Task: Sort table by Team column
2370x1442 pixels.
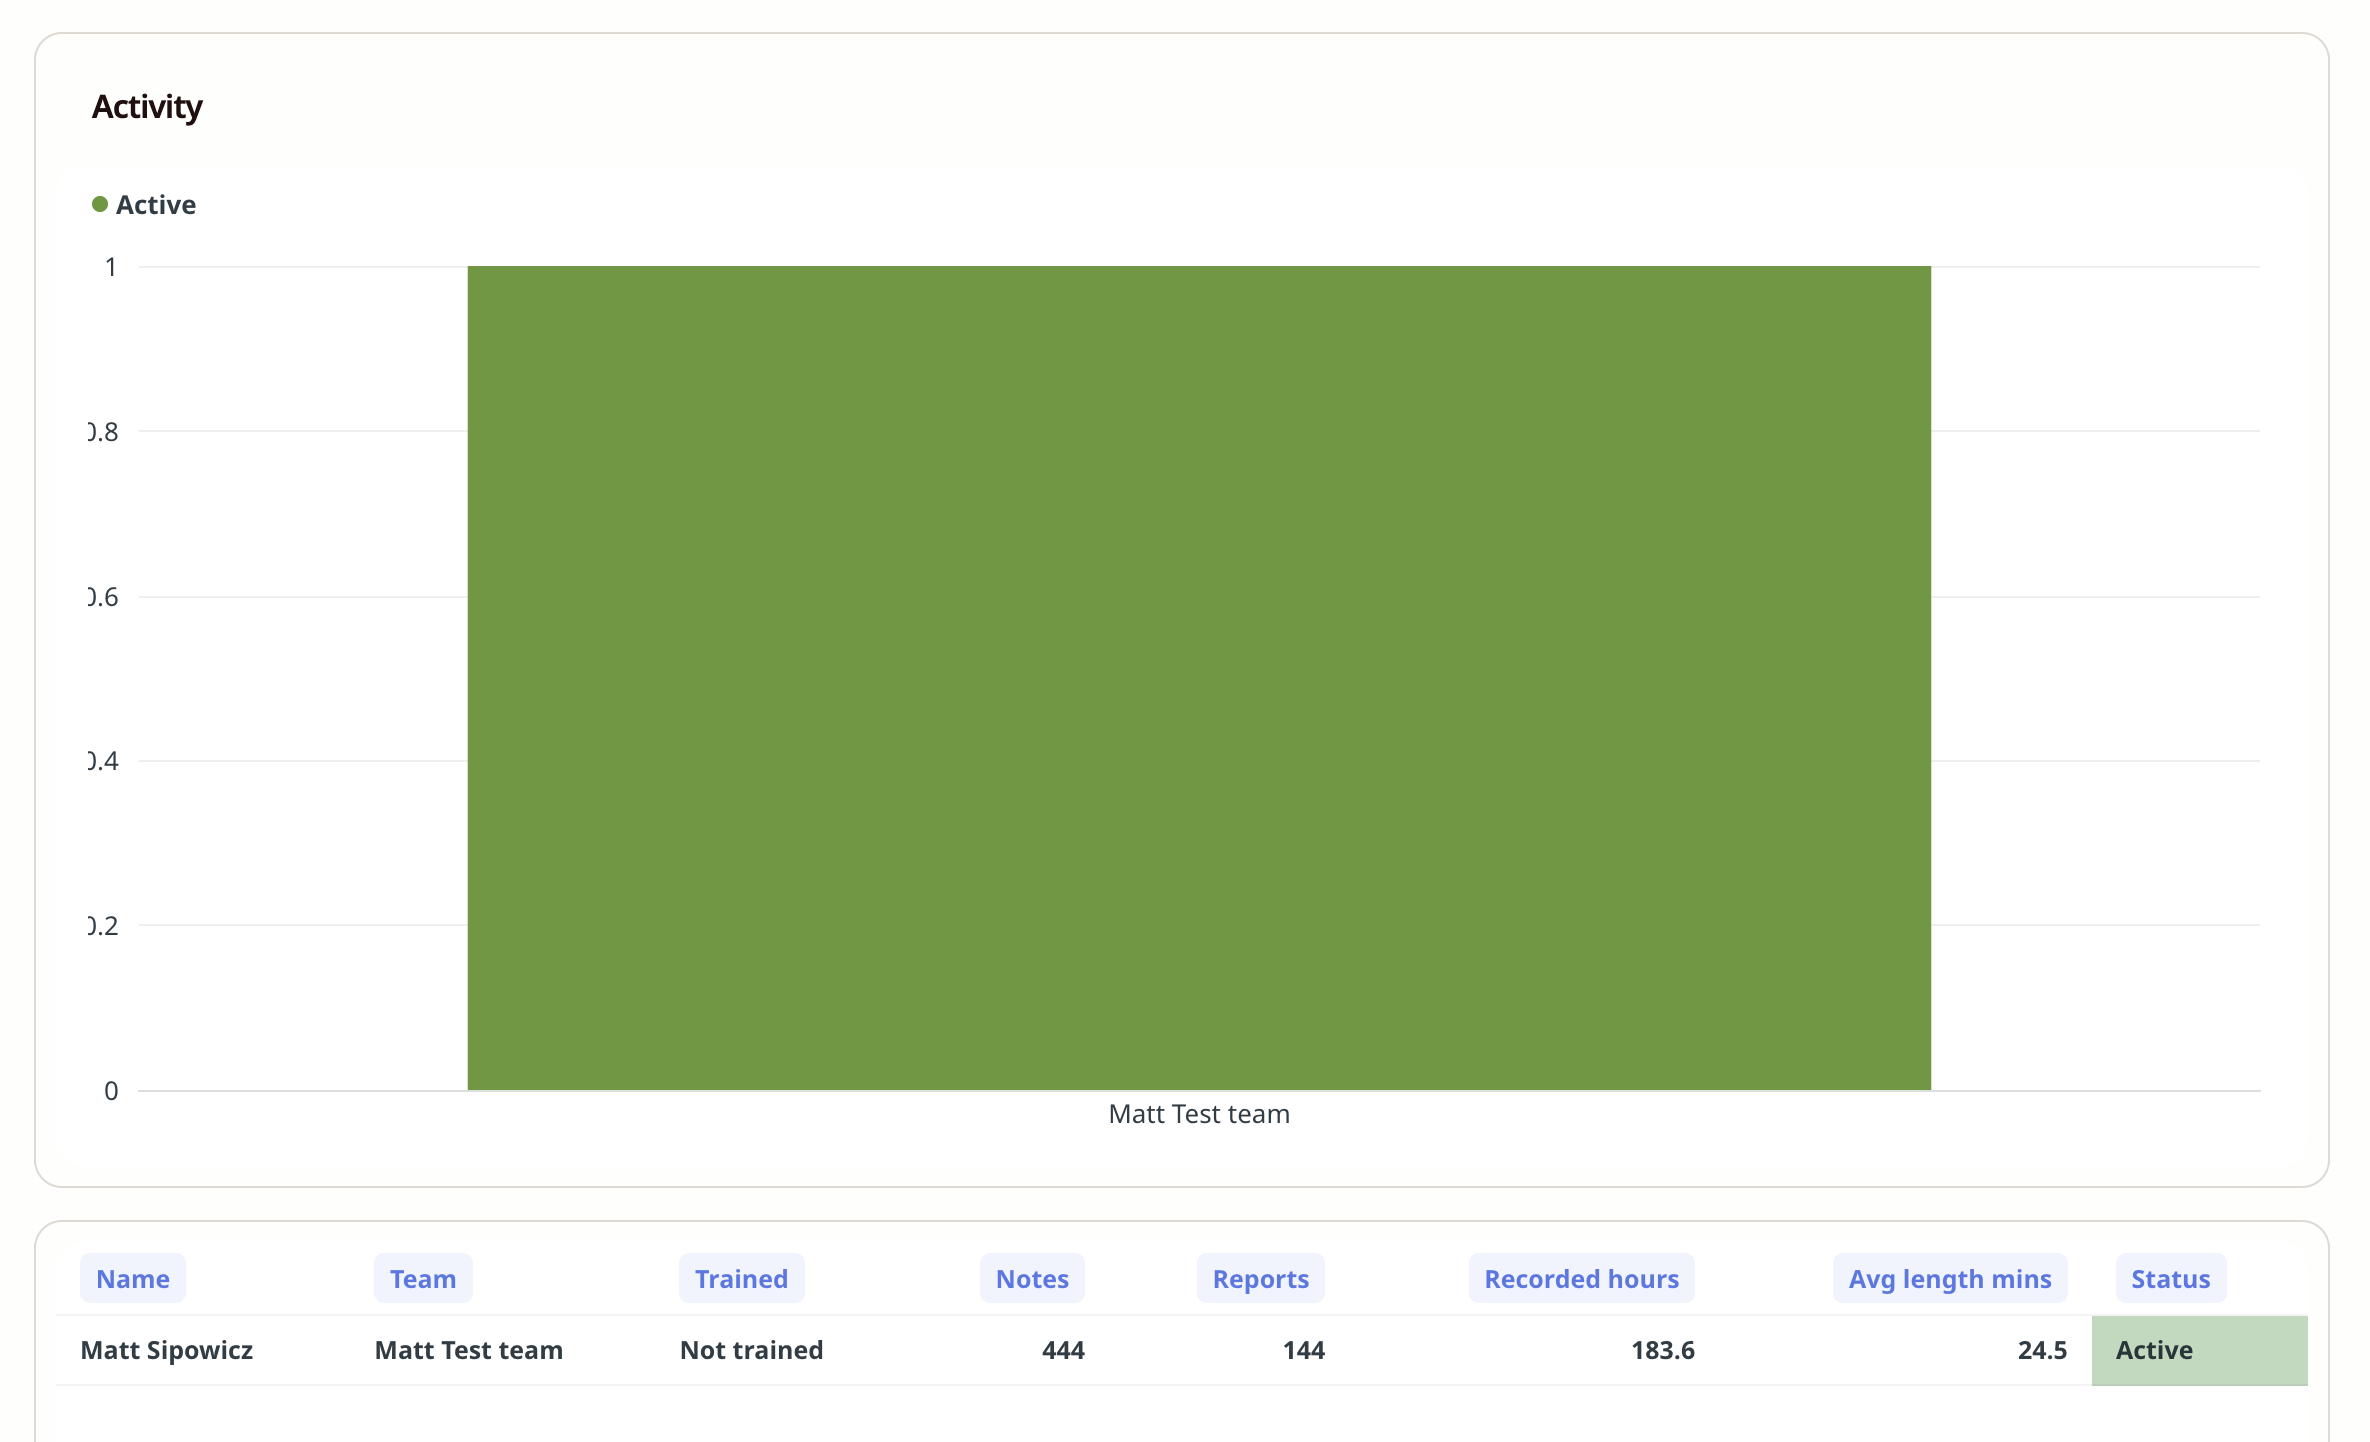Action: coord(422,1278)
